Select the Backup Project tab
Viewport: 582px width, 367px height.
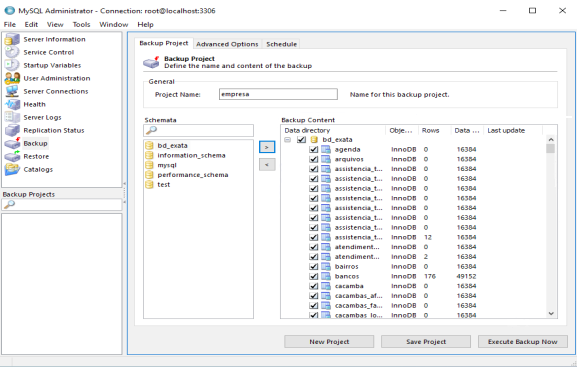coord(164,43)
